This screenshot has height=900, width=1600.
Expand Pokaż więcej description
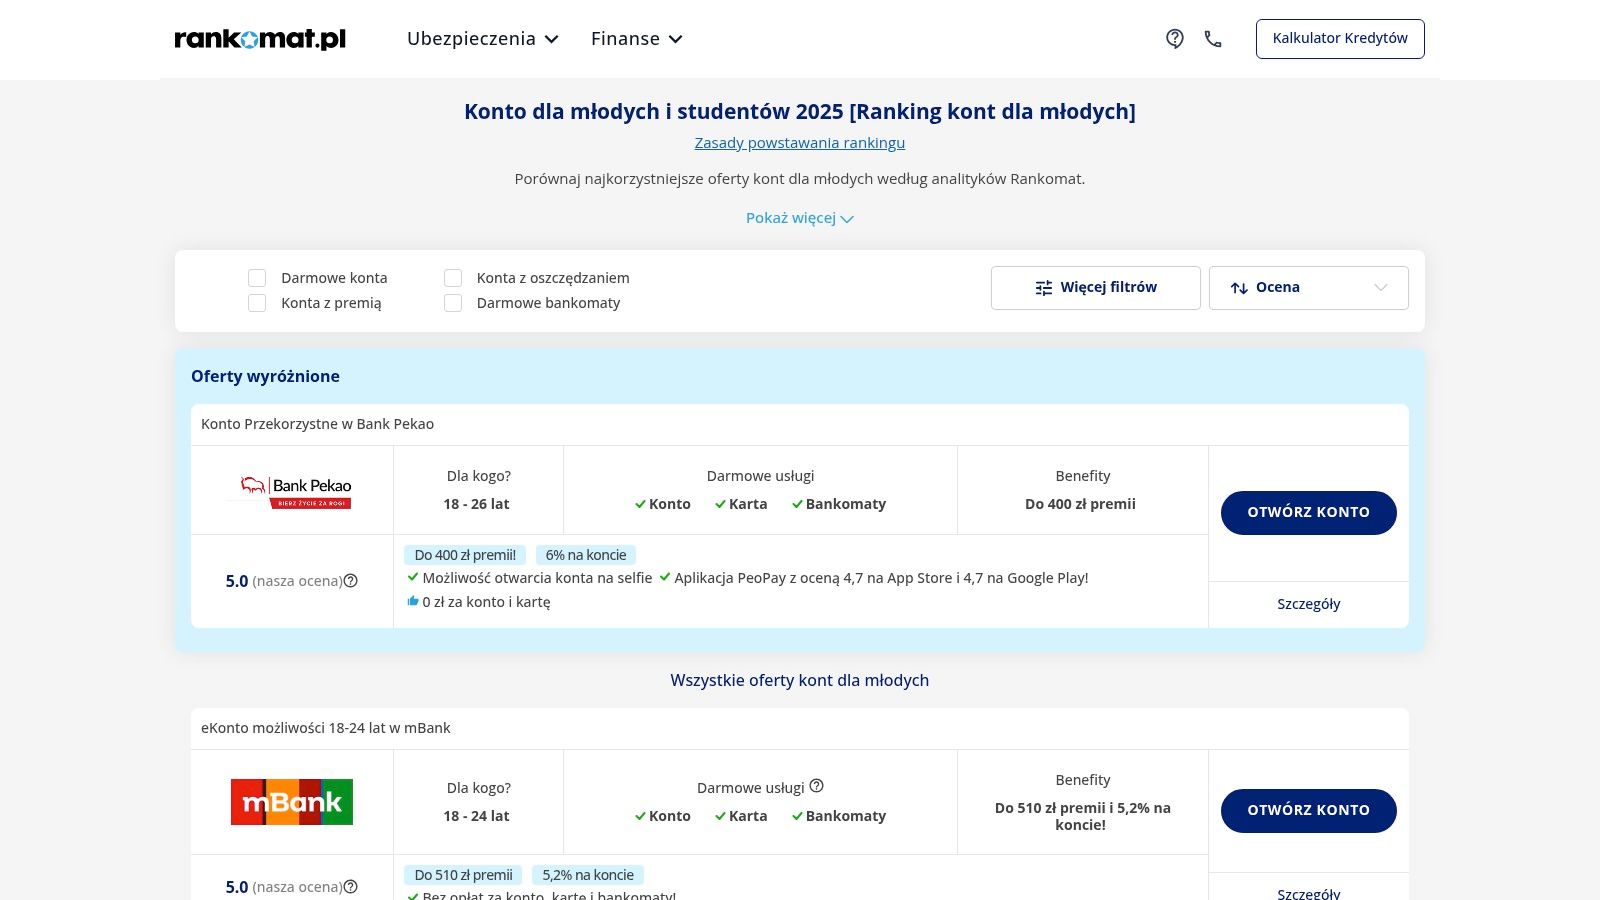click(800, 218)
